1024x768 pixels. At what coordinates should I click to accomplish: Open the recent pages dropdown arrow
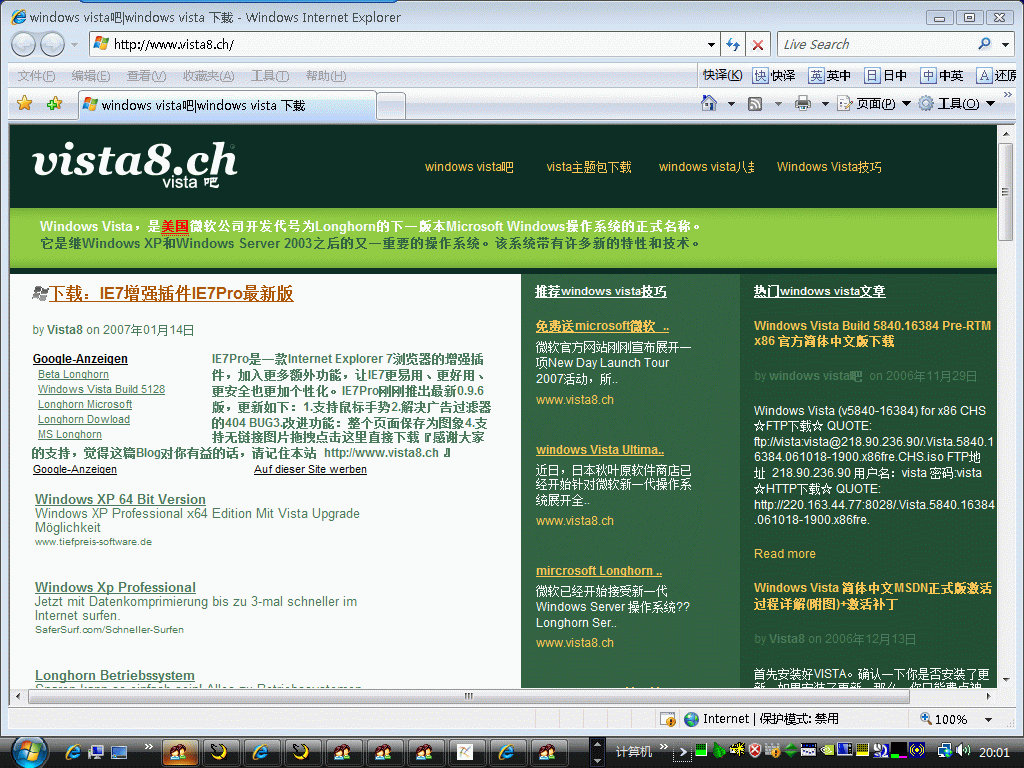coord(74,44)
